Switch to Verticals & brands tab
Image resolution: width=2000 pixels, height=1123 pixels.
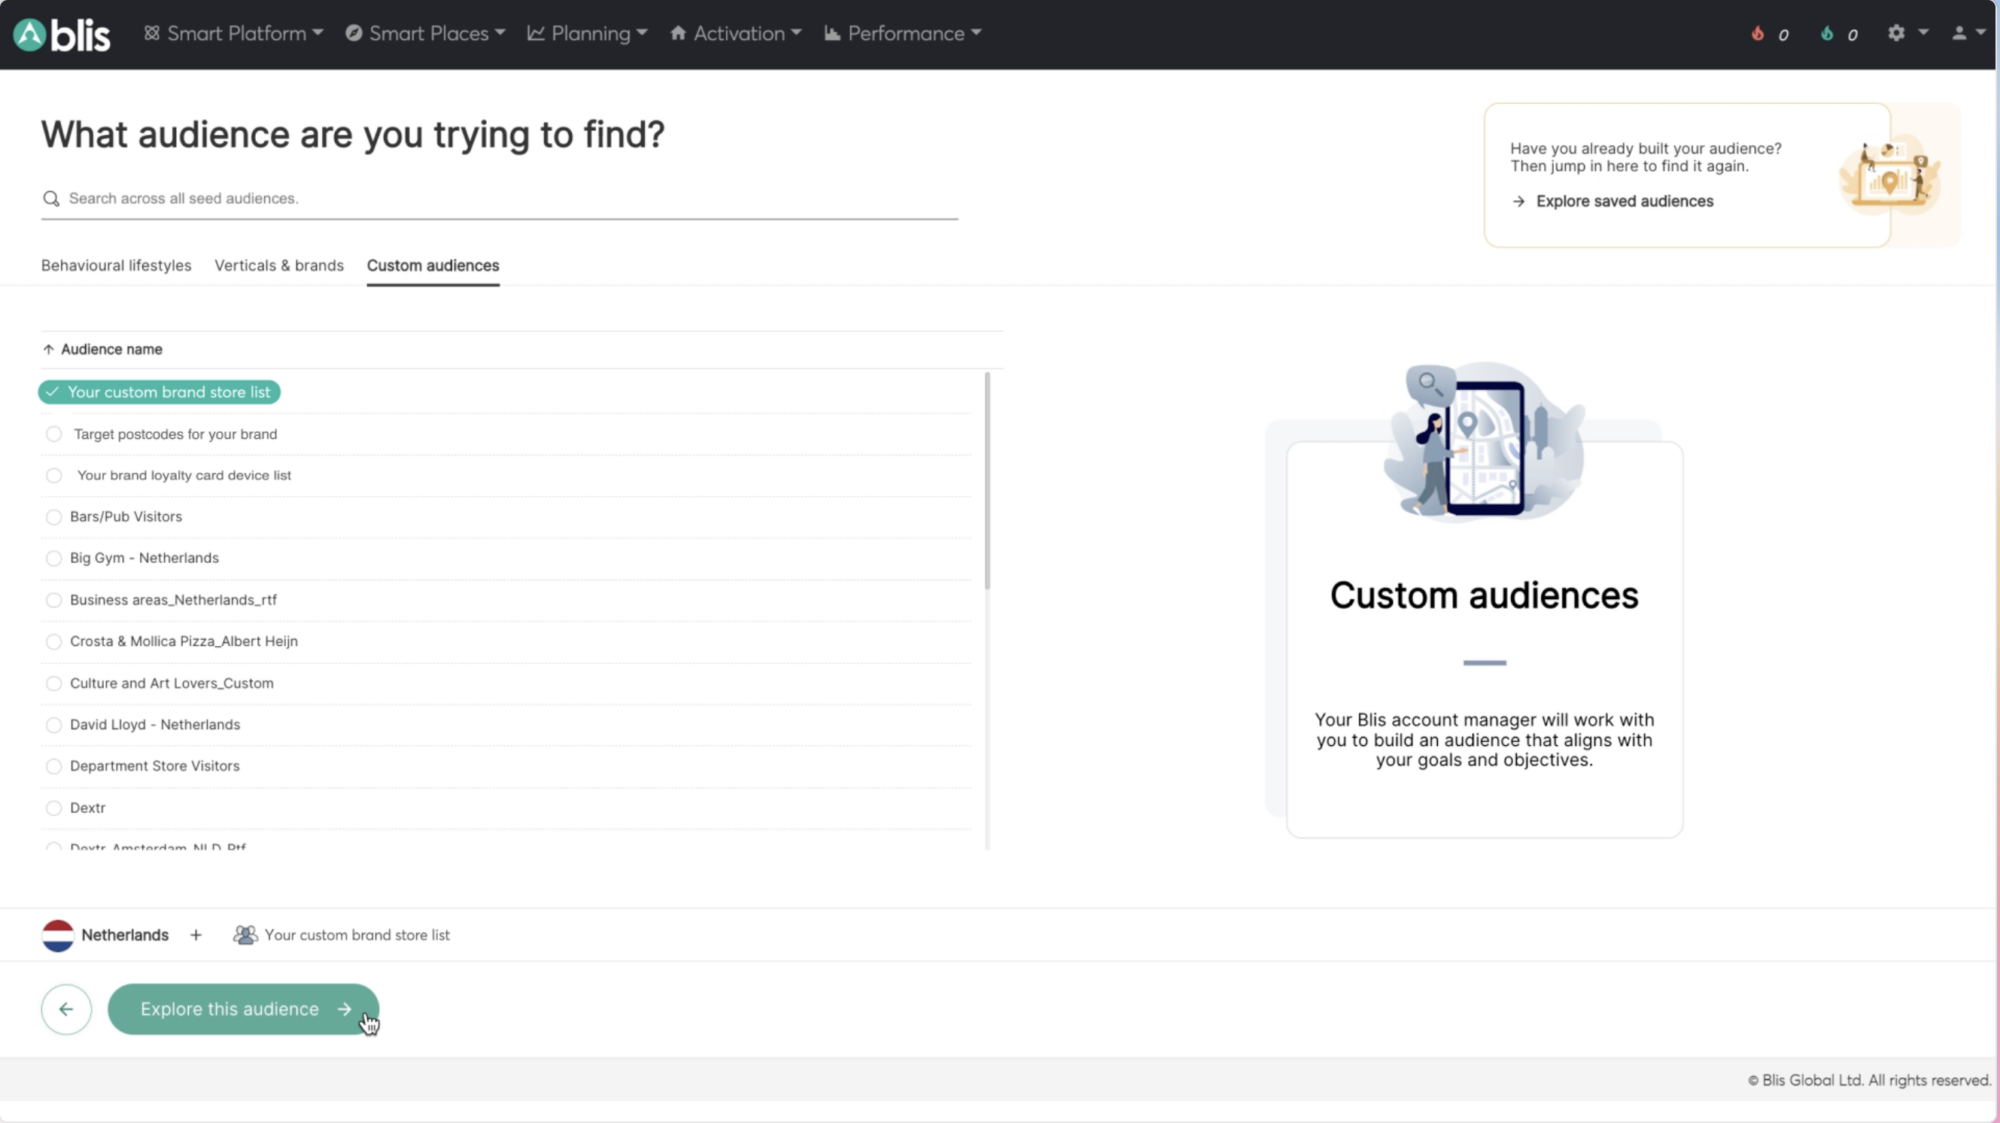pos(279,265)
